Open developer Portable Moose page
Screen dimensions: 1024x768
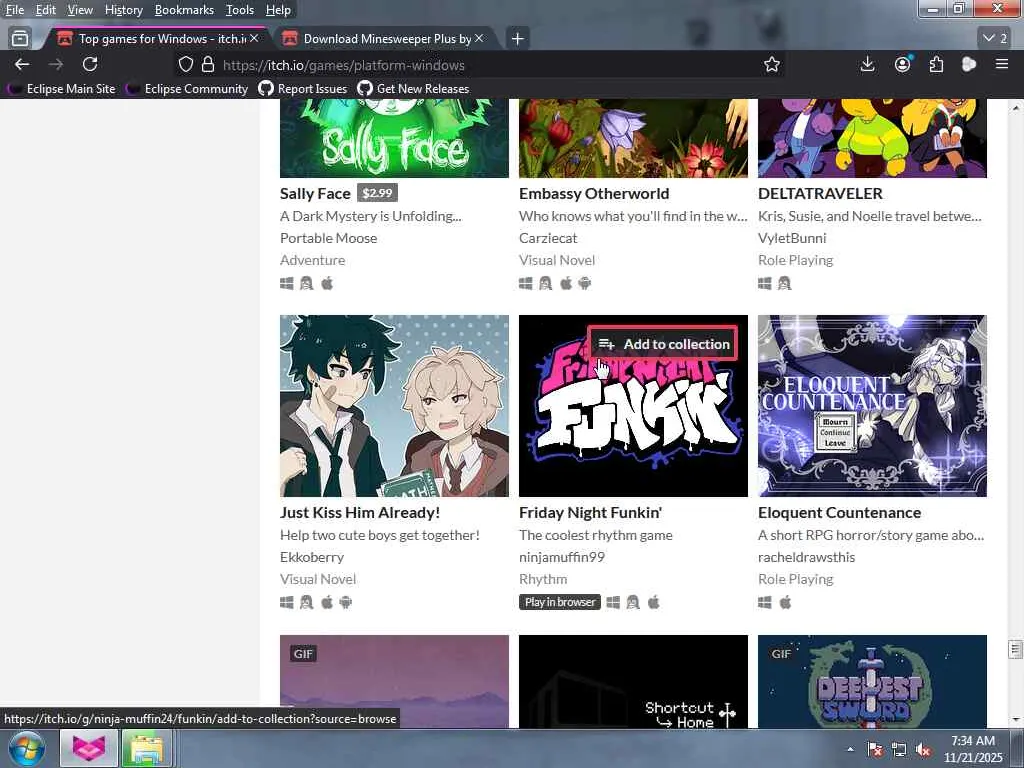pyautogui.click(x=328, y=238)
